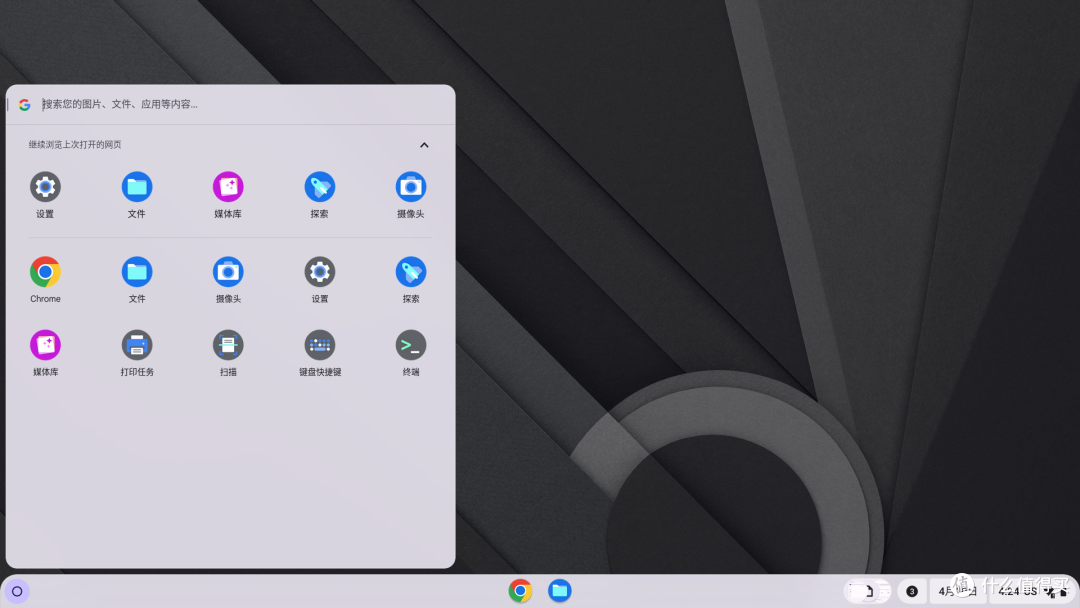Click the launcher circle button on the shelf
The image size is (1080, 608).
pos(17,591)
